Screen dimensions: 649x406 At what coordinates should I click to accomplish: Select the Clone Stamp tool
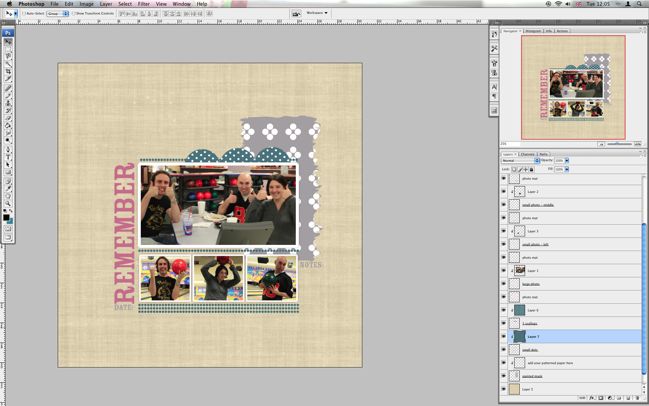coord(8,103)
